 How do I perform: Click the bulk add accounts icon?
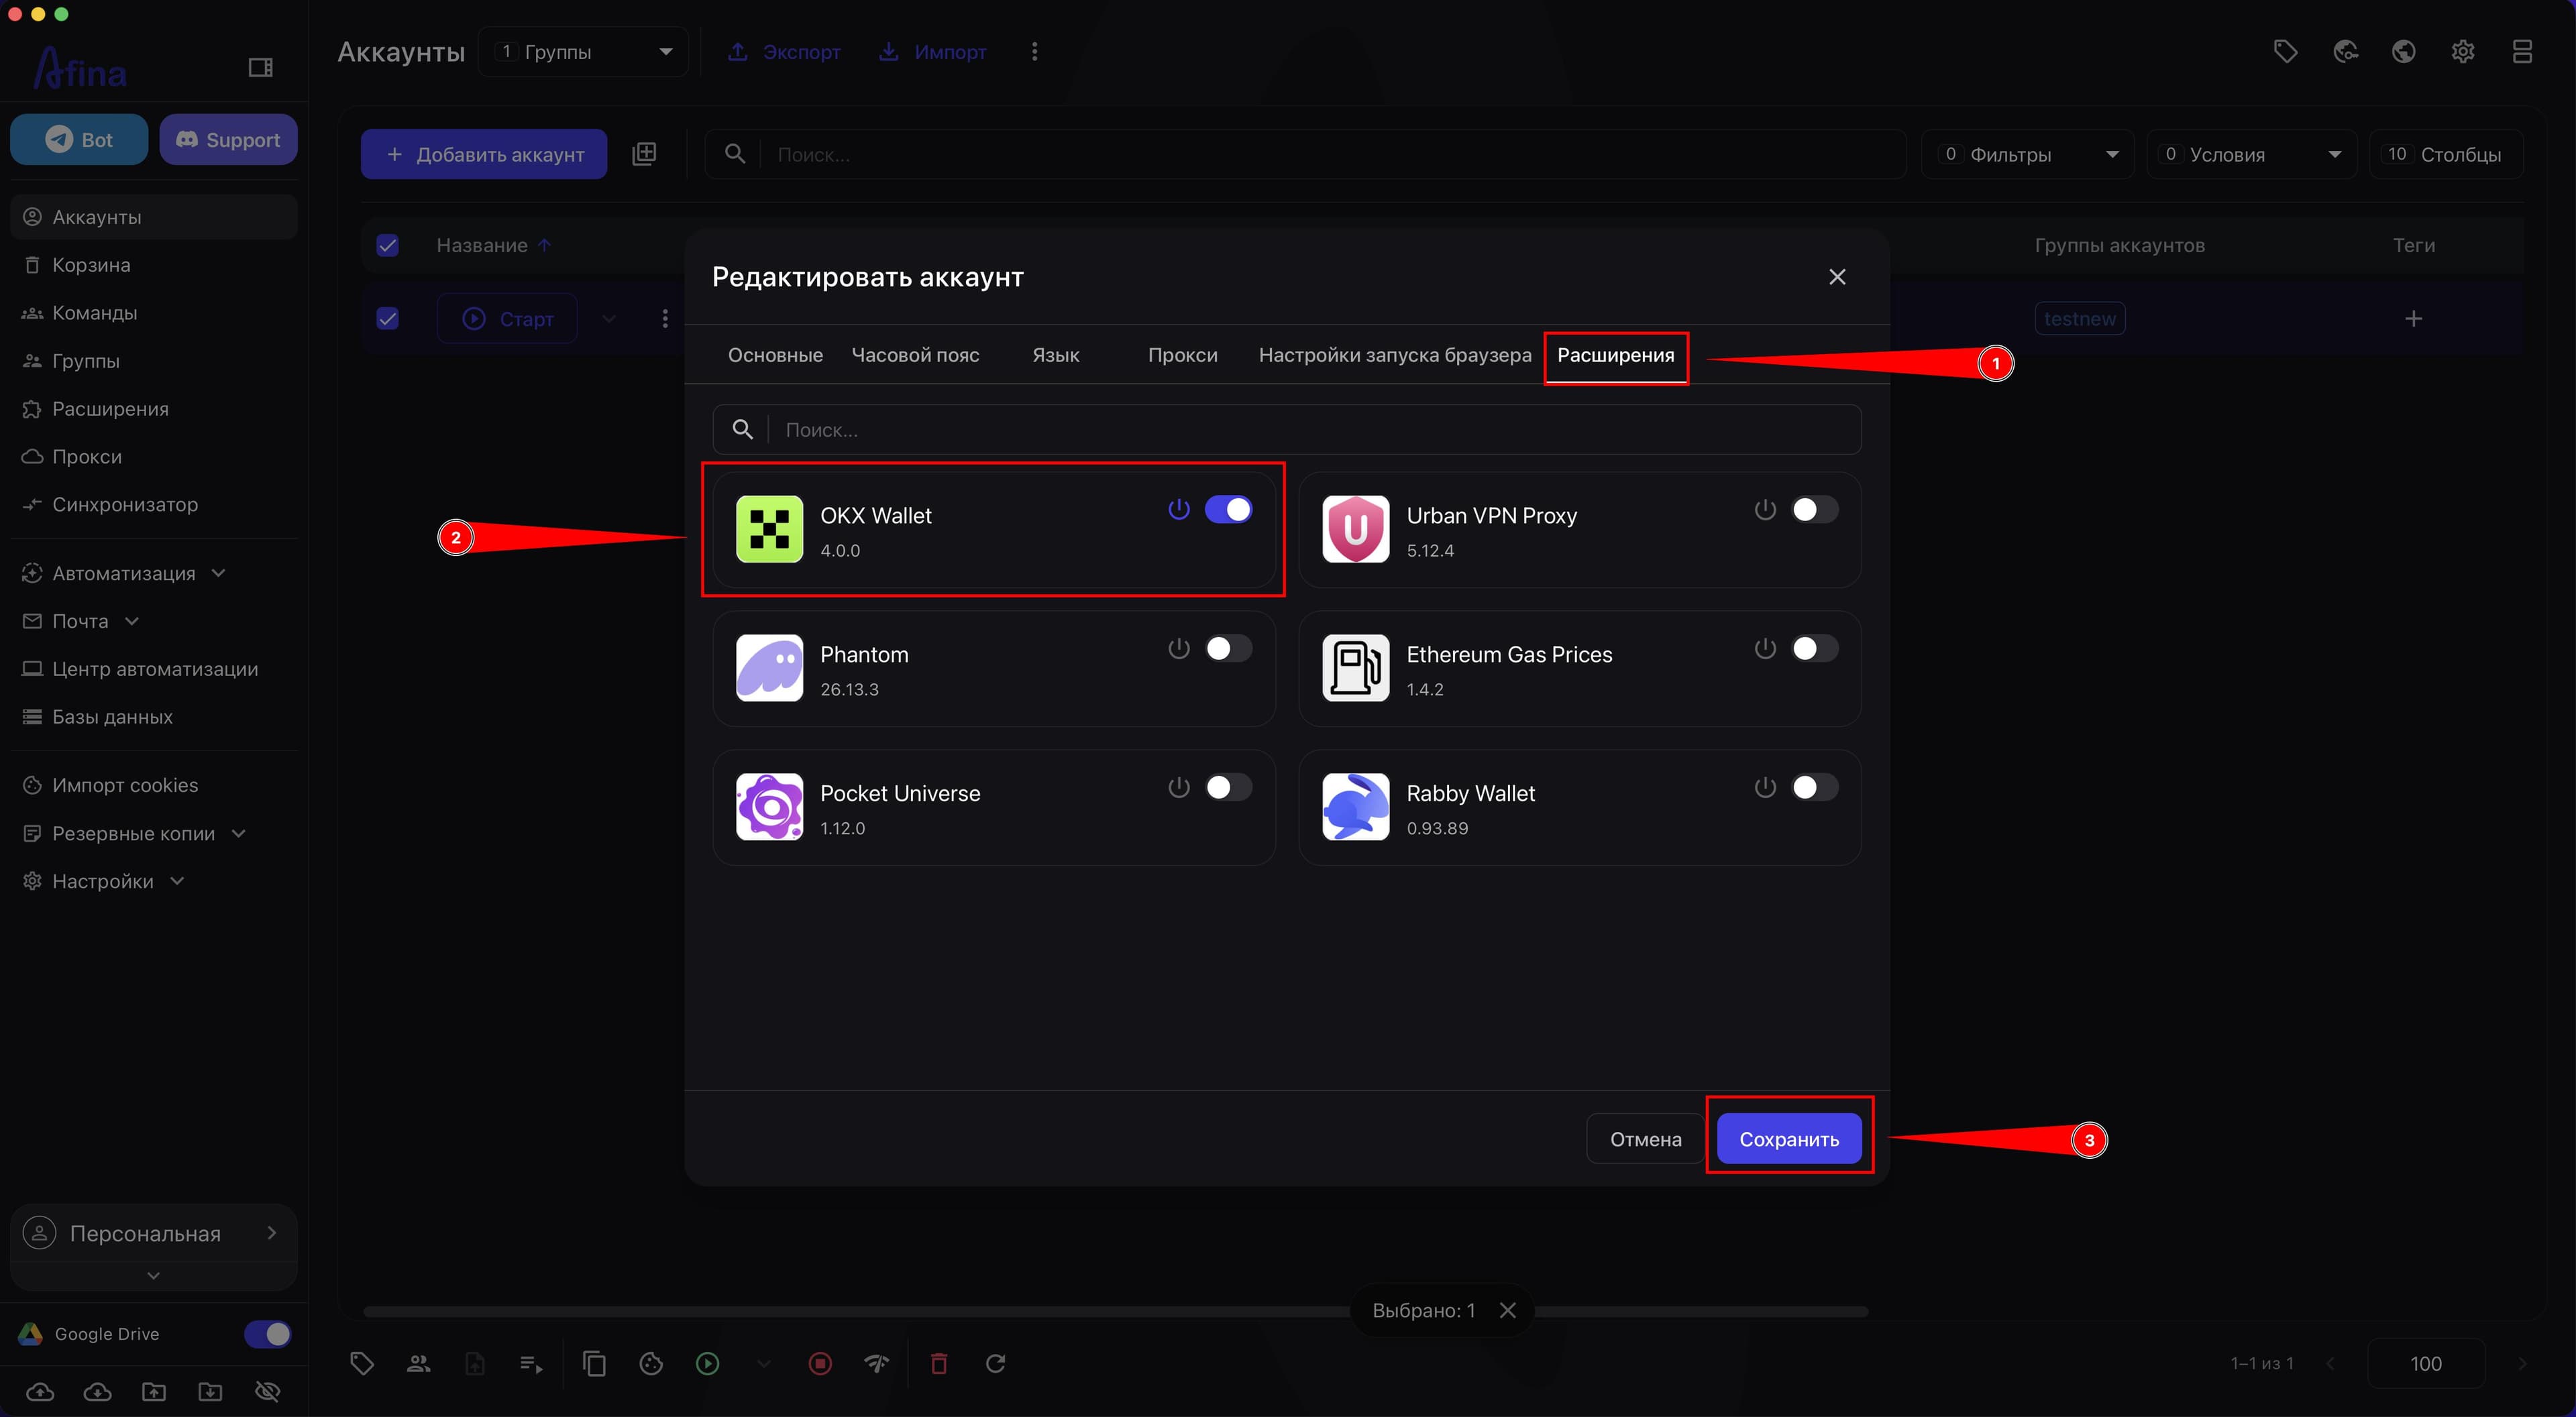(x=644, y=154)
